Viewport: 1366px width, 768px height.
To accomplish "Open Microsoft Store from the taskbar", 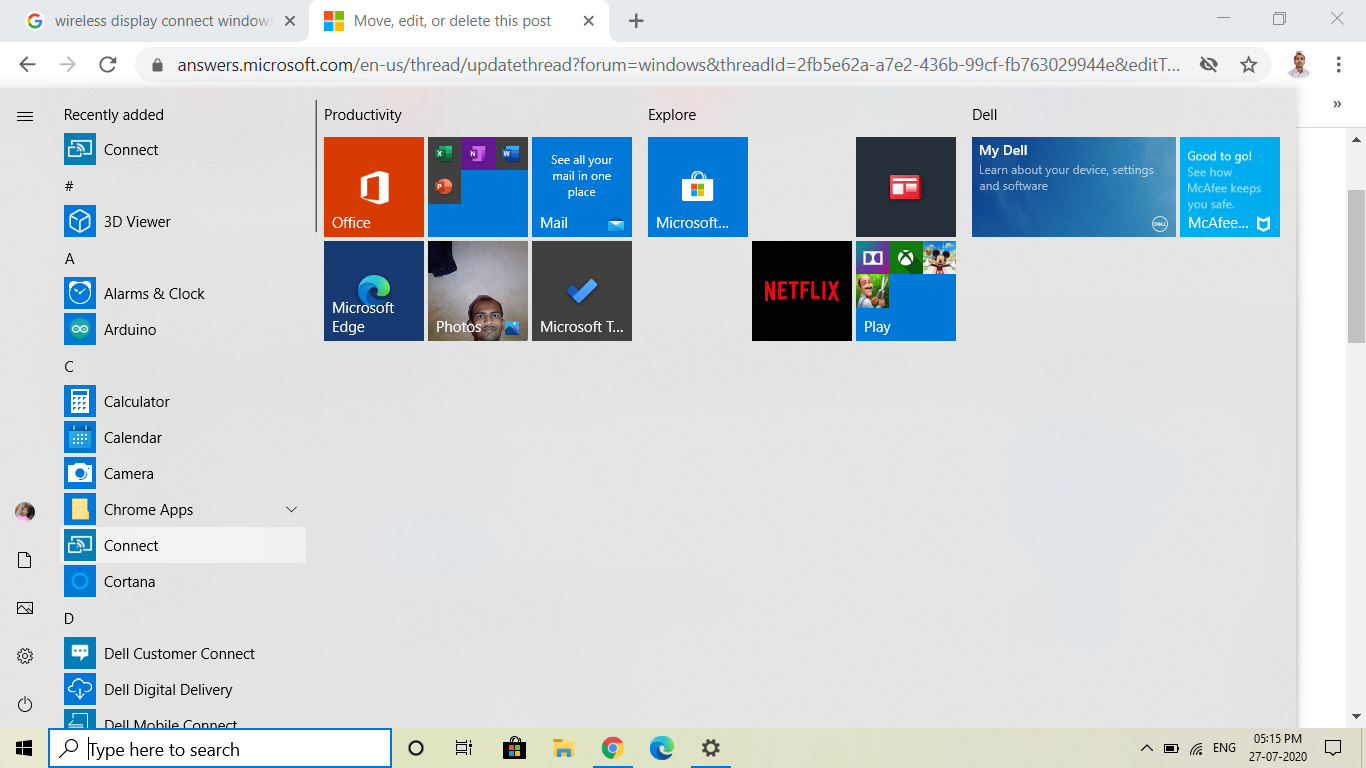I will click(x=514, y=748).
